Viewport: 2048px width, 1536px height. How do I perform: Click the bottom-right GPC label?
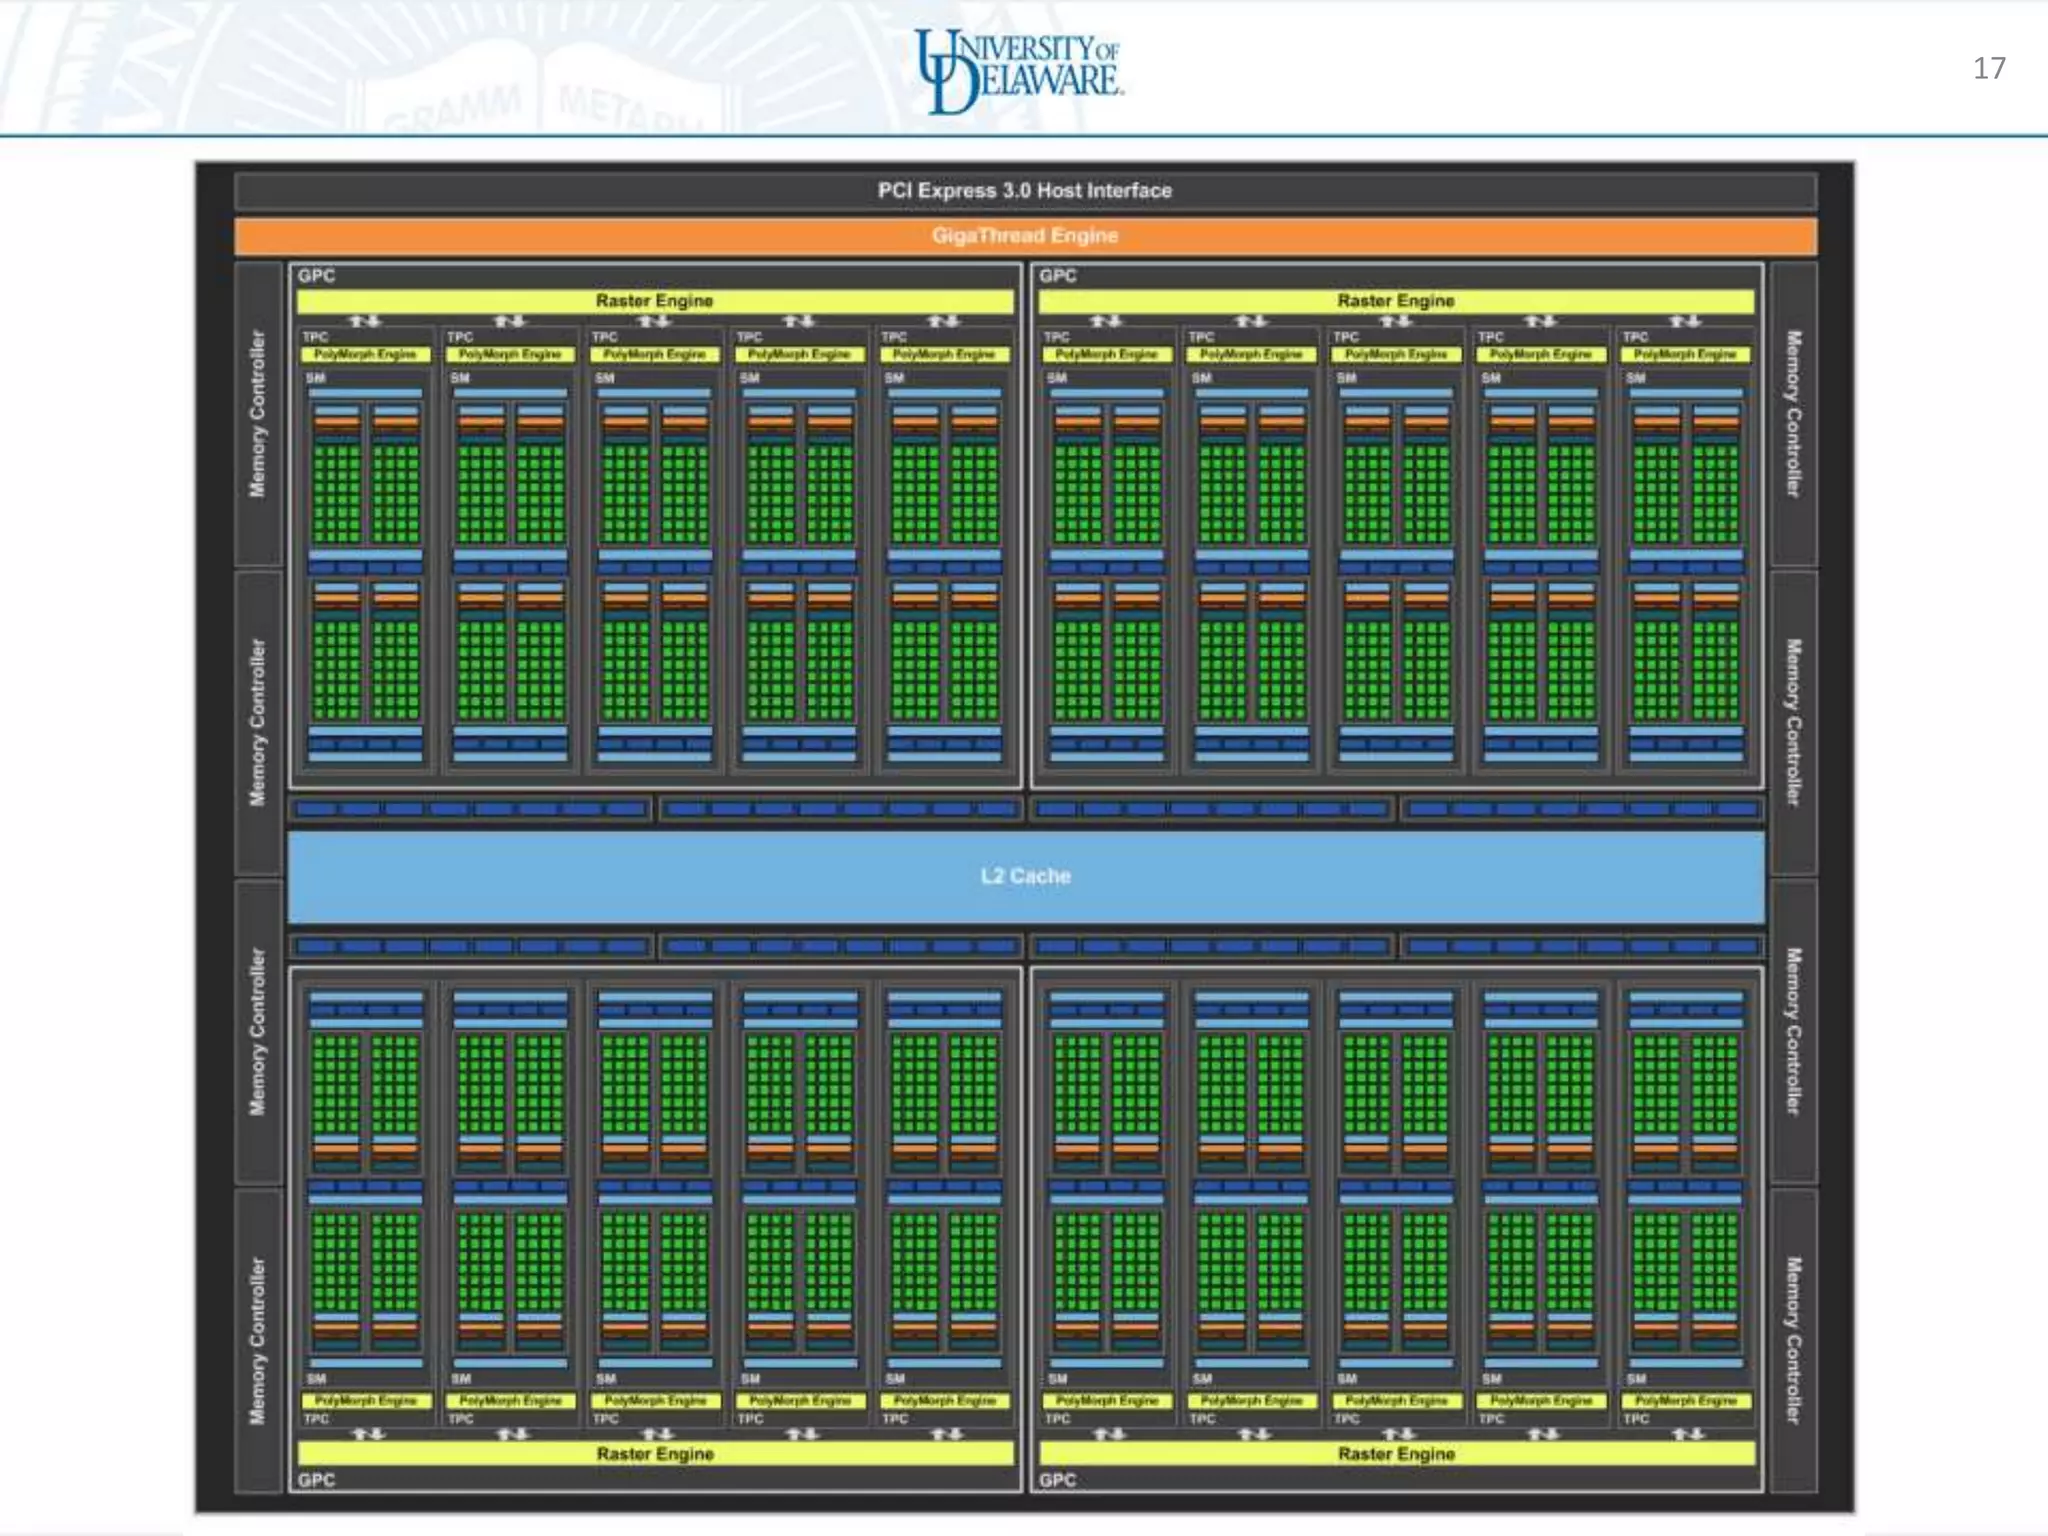(1058, 1479)
